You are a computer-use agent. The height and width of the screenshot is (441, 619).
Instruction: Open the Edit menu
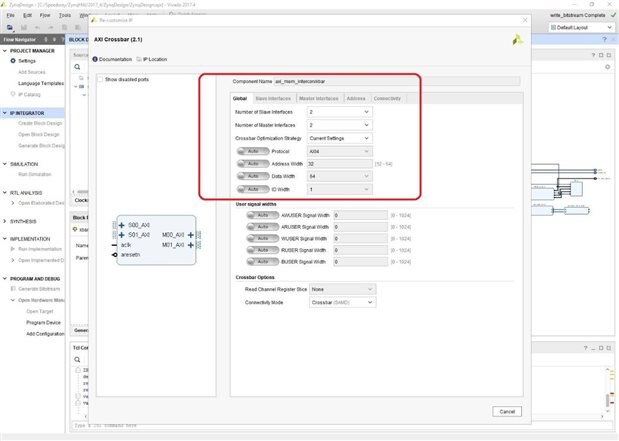pos(27,15)
